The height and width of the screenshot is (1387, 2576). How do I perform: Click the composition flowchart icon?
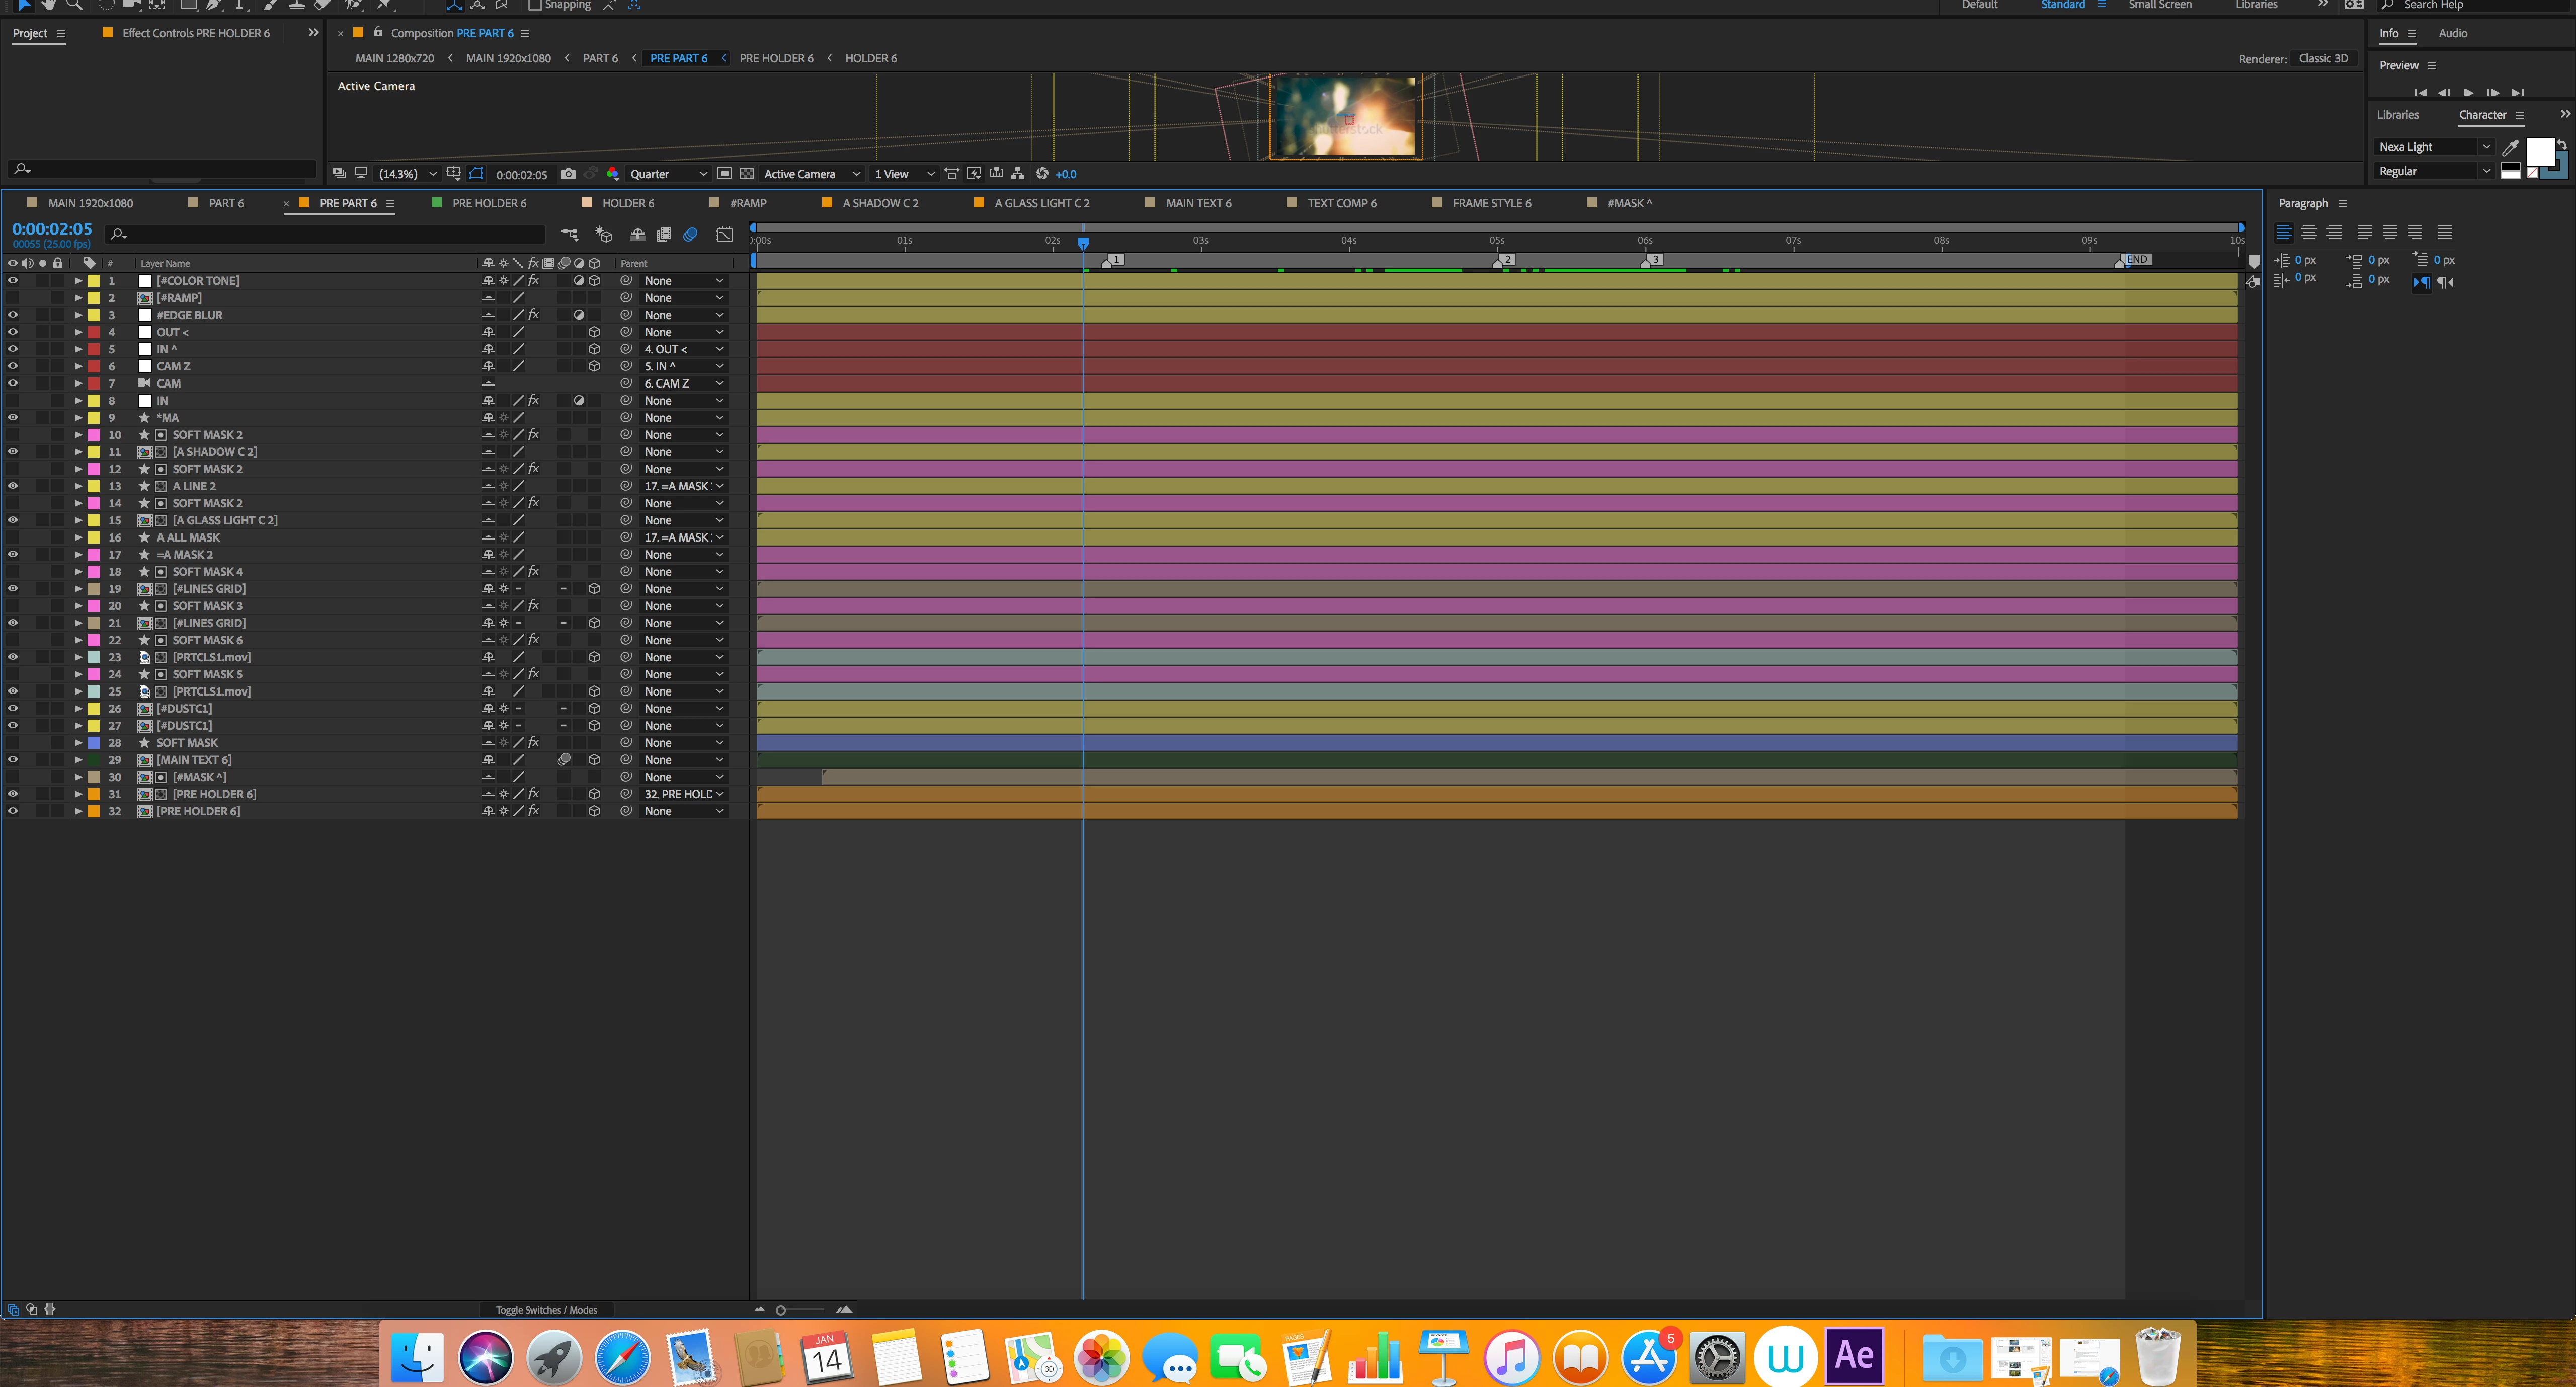tap(1017, 174)
